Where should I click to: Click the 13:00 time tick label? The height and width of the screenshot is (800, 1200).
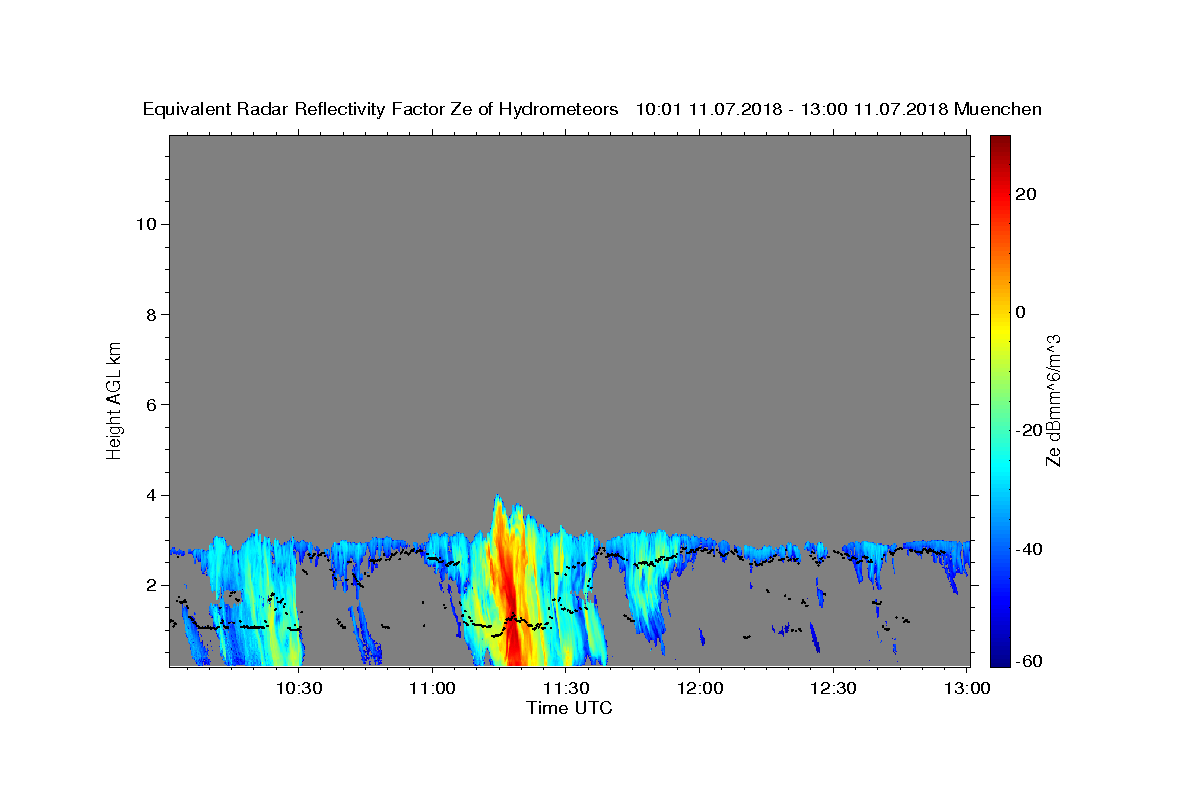[965, 688]
